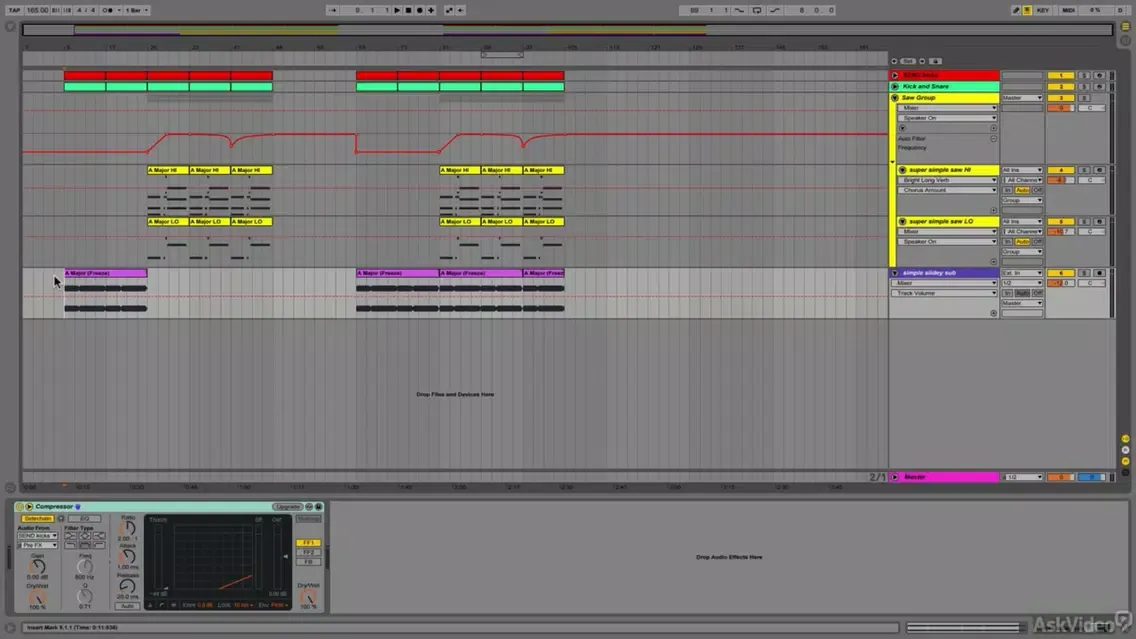Click the compressor Attack knob
The height and width of the screenshot is (639, 1136).
click(128, 557)
